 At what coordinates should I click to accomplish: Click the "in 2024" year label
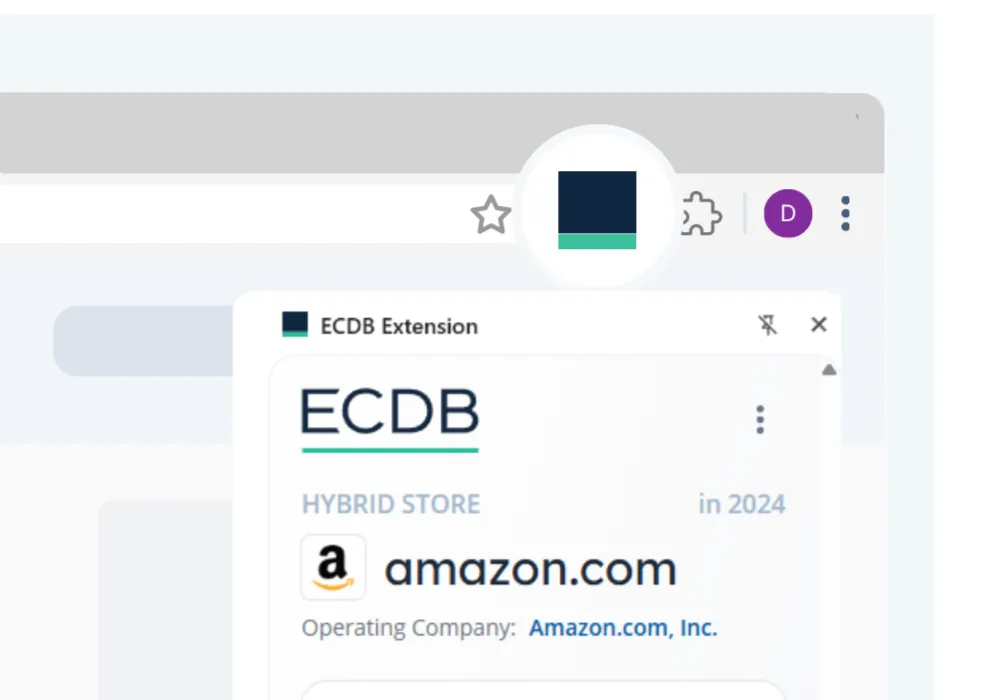[741, 504]
